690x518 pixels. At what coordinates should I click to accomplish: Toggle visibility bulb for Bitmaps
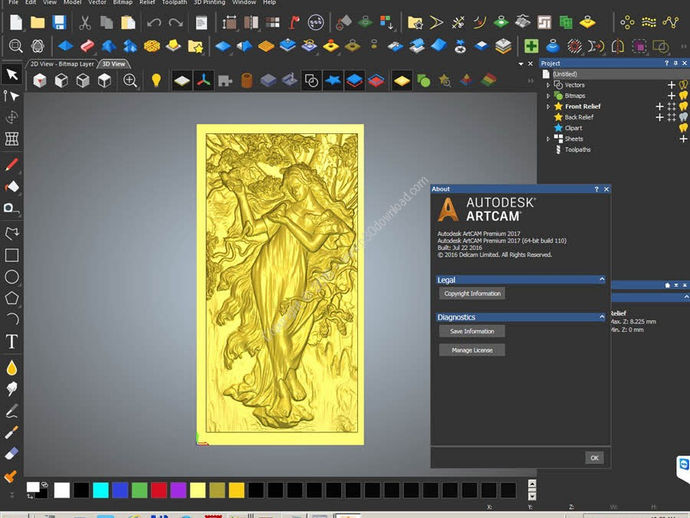click(683, 96)
